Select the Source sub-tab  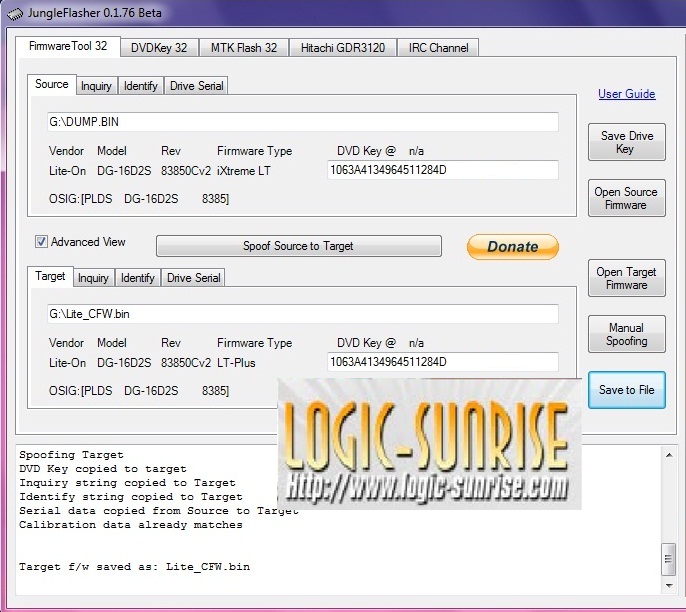click(52, 84)
